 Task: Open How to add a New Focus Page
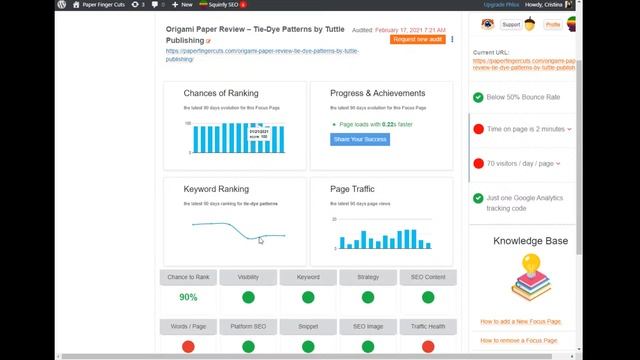pos(520,322)
